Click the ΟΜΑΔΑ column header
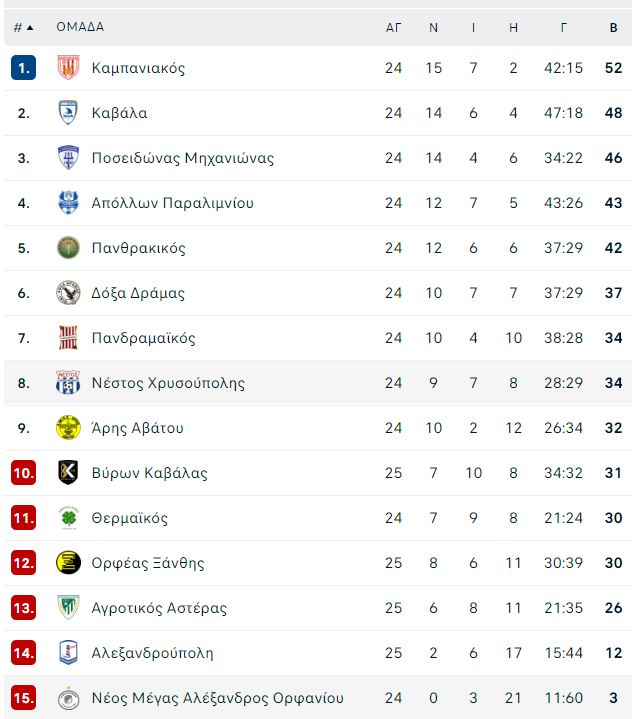 pyautogui.click(x=80, y=27)
